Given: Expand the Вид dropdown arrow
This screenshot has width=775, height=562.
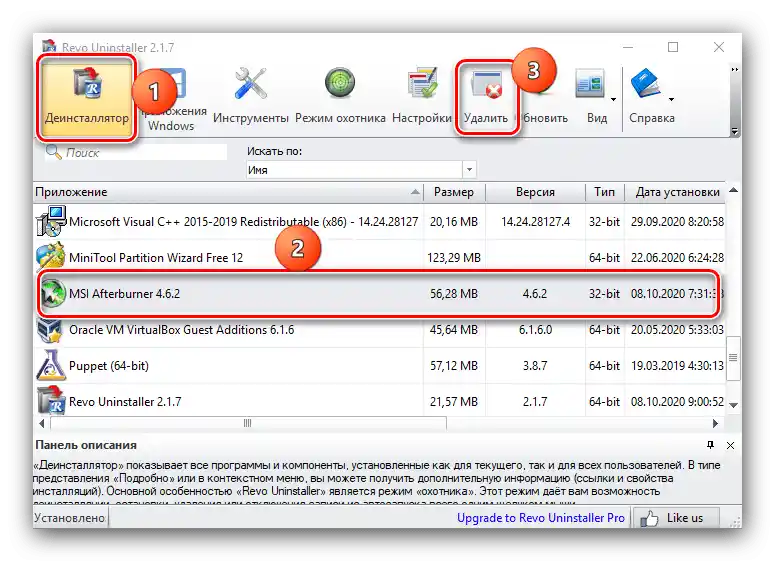Looking at the screenshot, I should pyautogui.click(x=613, y=99).
